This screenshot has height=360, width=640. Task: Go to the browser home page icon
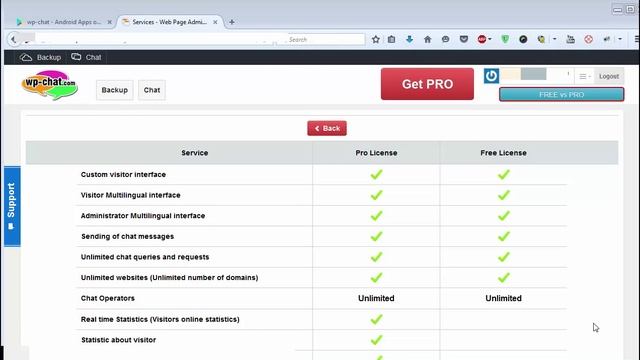click(x=427, y=39)
